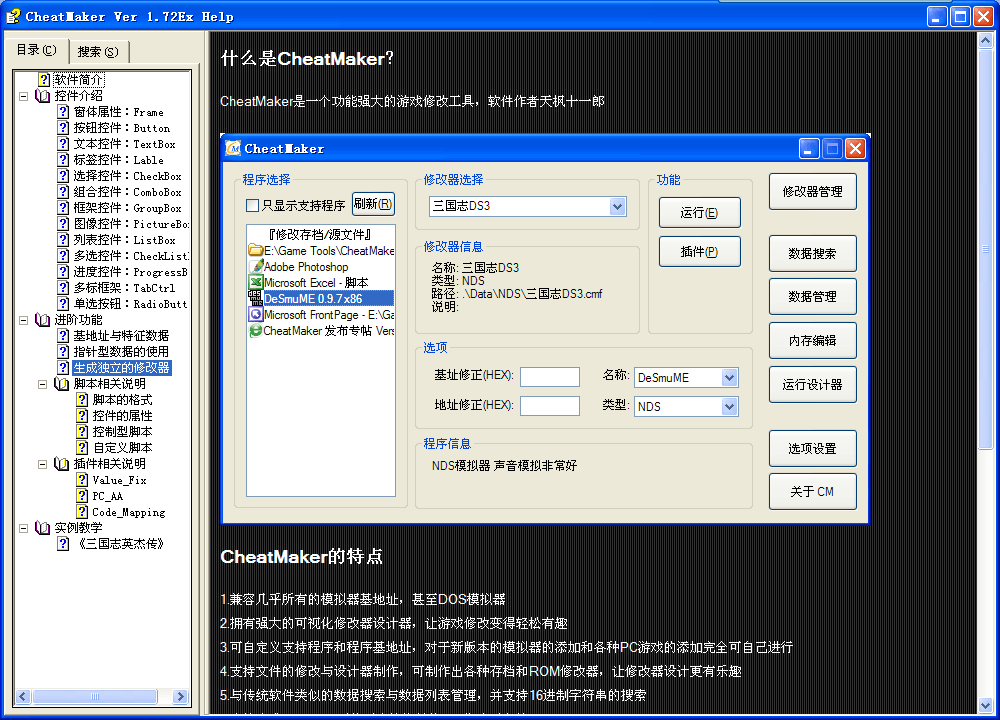The width and height of the screenshot is (1000, 720).
Task: Click the 插件(P) button
Action: click(700, 251)
